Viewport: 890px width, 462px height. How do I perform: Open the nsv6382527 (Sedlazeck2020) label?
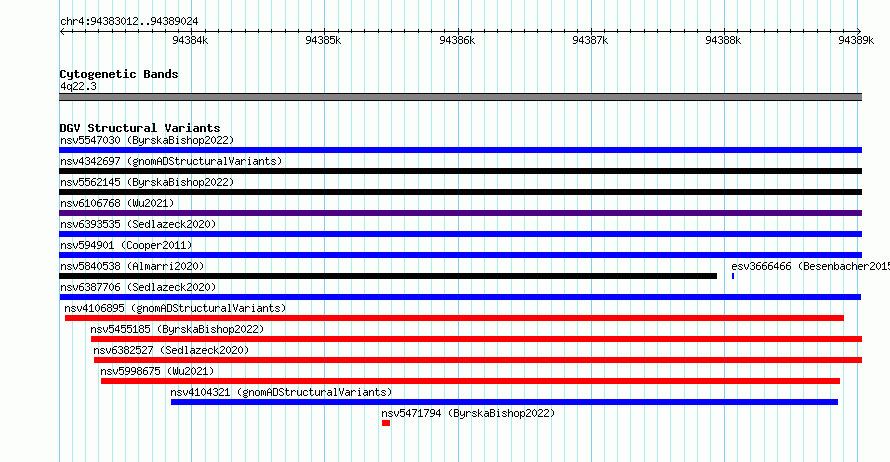point(171,350)
